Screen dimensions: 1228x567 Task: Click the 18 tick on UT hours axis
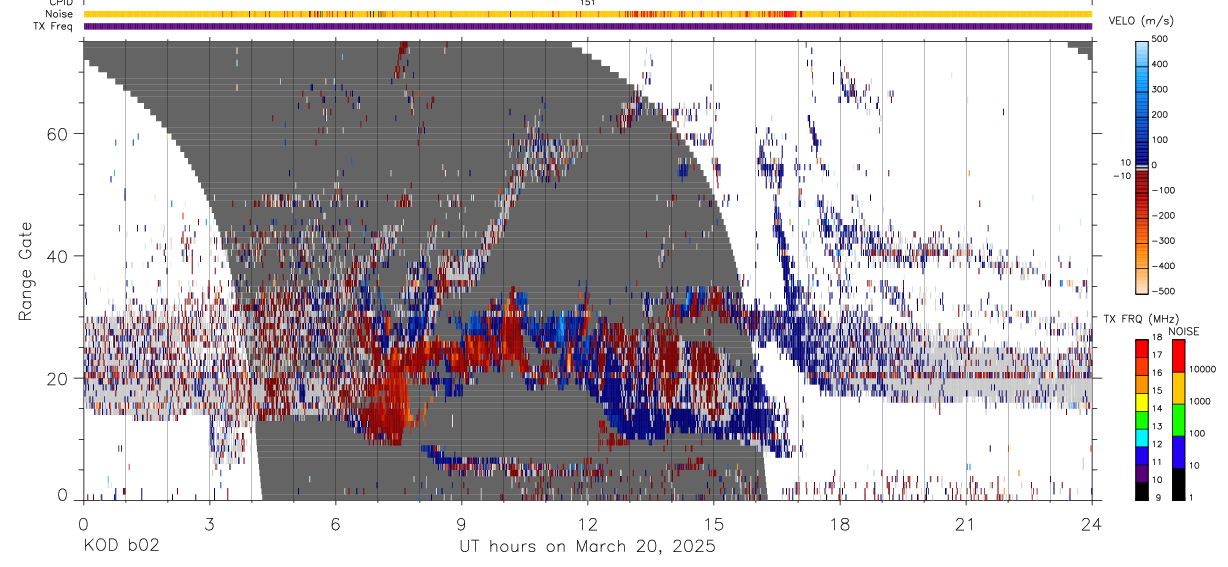[x=840, y=524]
